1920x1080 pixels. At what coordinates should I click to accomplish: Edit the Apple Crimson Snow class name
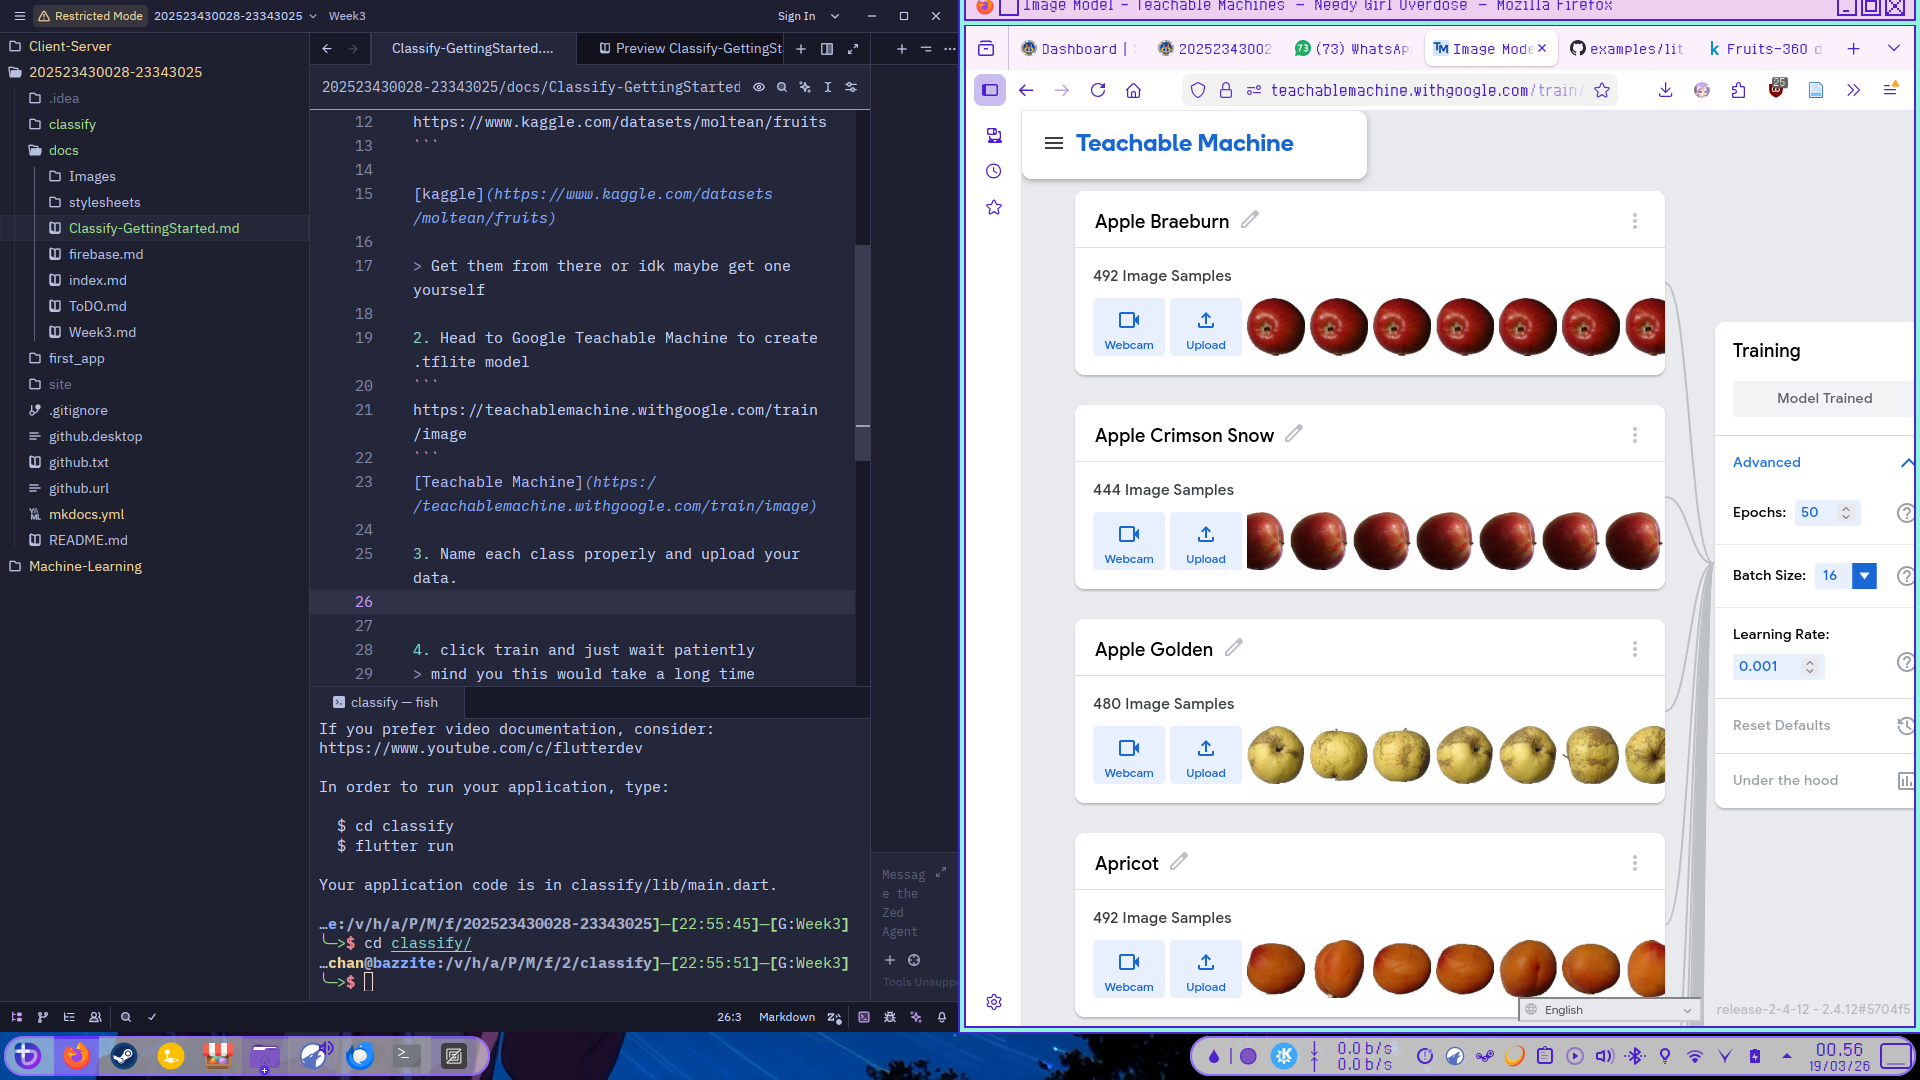1294,434
